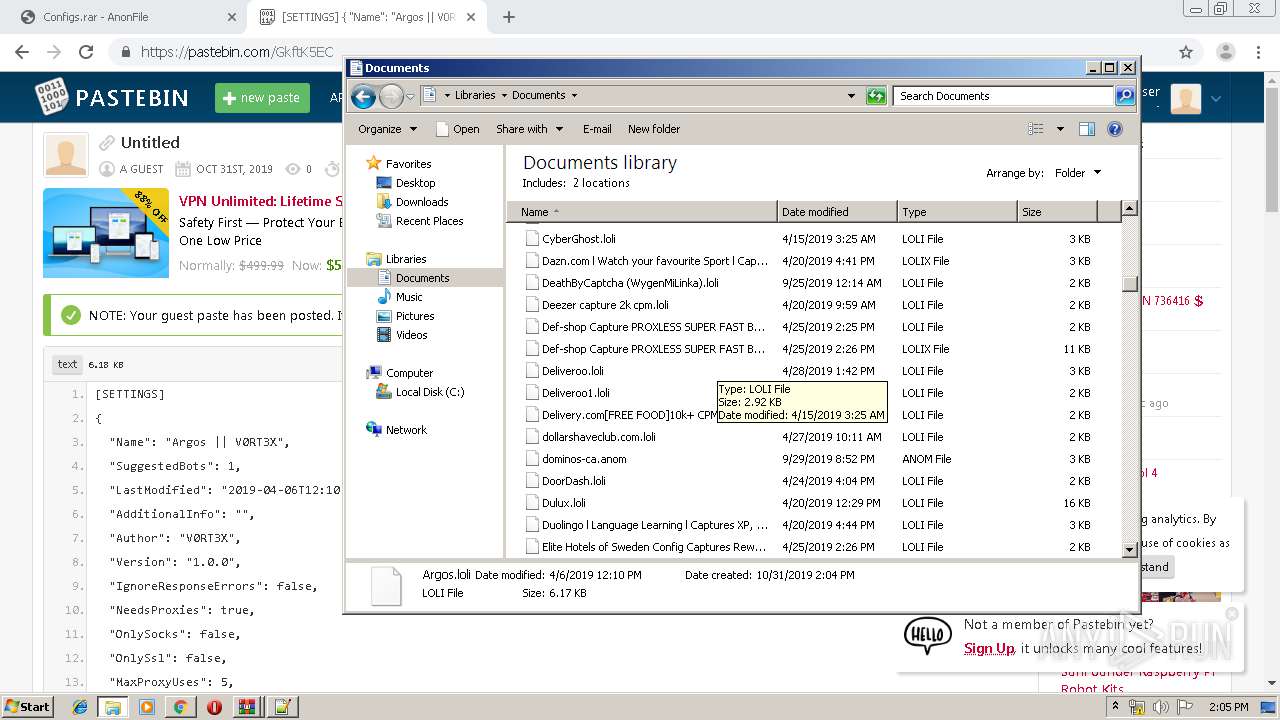Switch to the [SETTINGS] Pastebin tab

pos(367,17)
